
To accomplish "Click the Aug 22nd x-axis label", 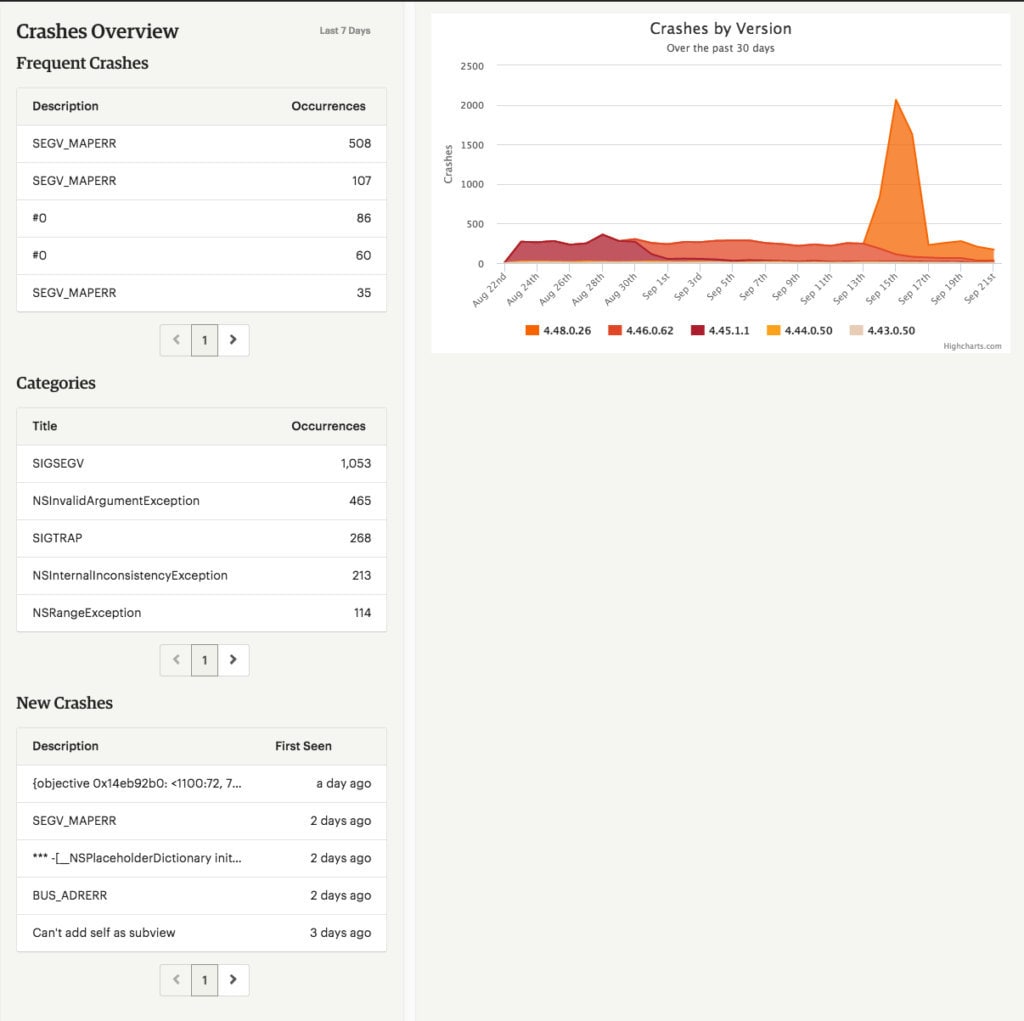I will [x=490, y=289].
